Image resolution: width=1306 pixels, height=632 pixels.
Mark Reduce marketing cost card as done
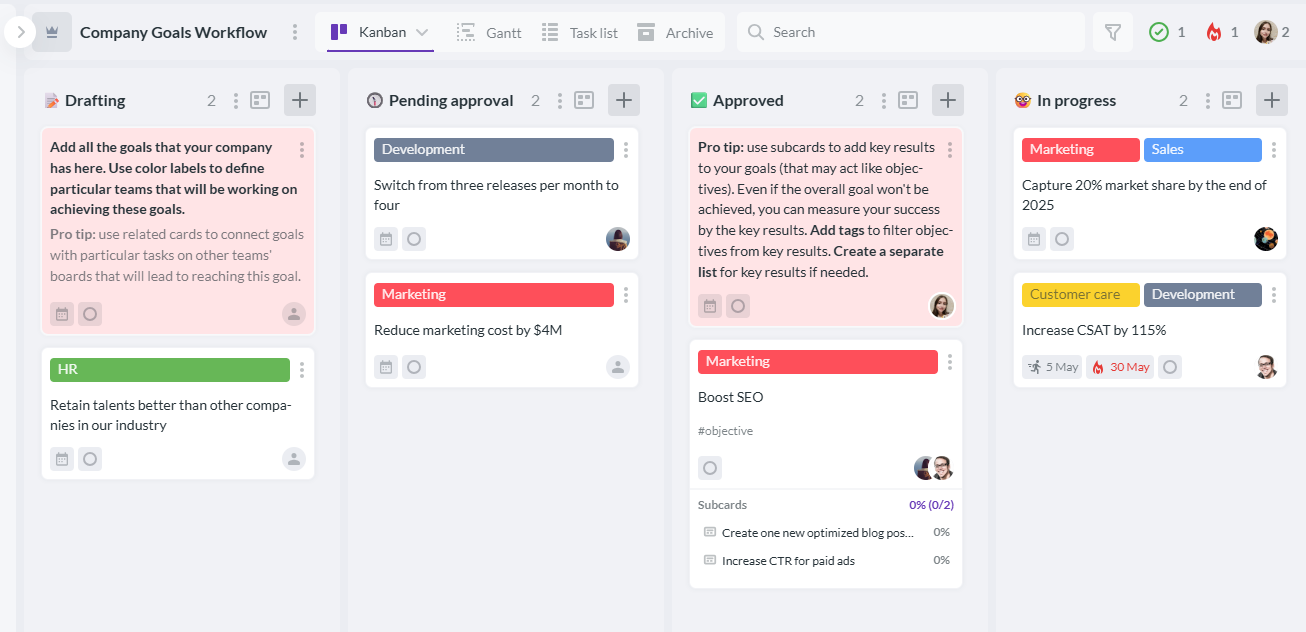point(414,367)
